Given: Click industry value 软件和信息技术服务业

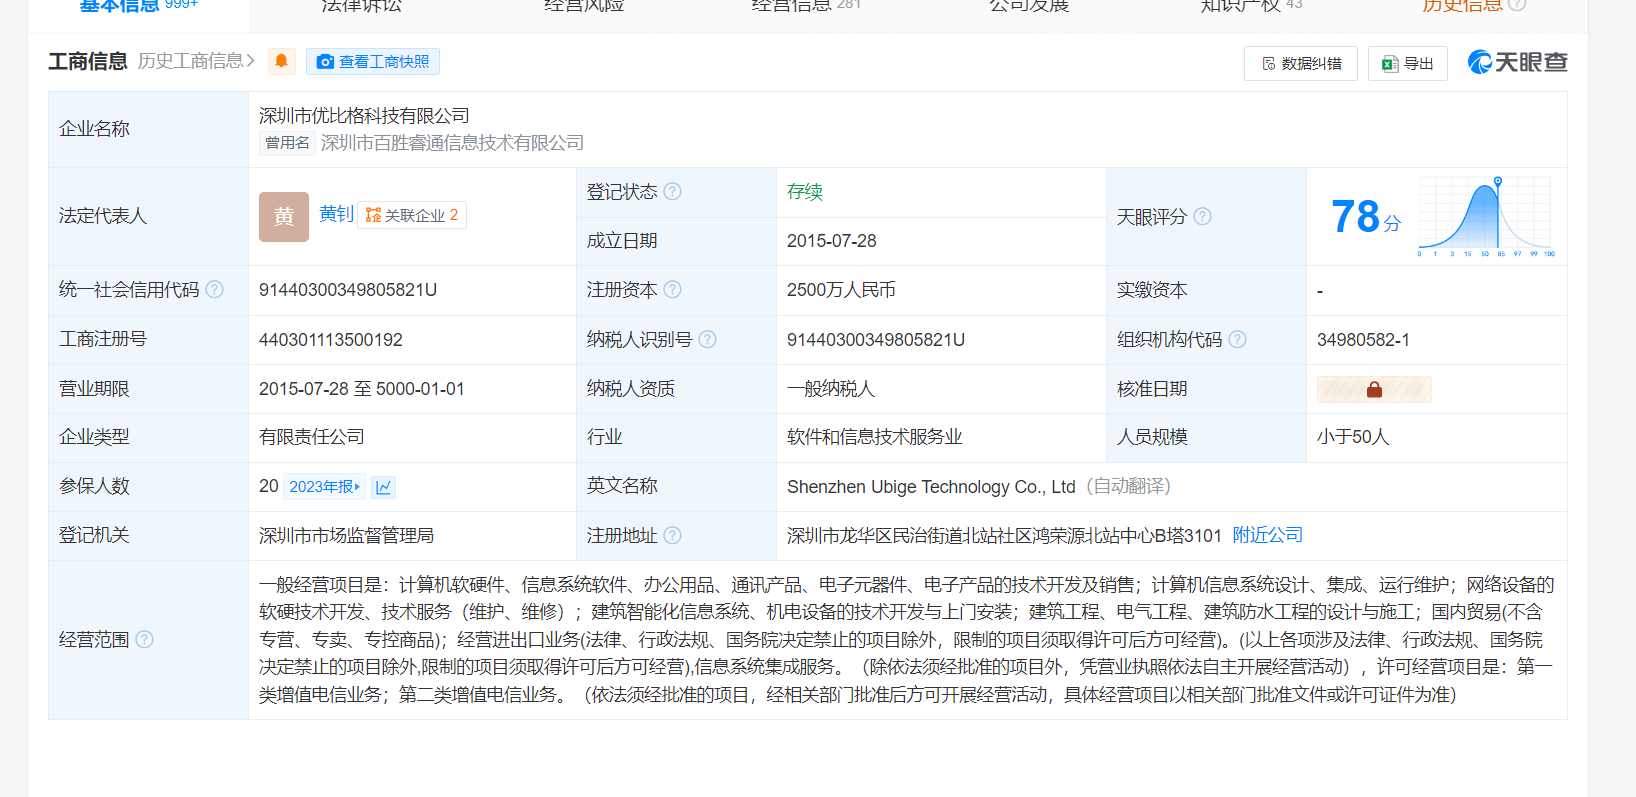Looking at the screenshot, I should (875, 437).
